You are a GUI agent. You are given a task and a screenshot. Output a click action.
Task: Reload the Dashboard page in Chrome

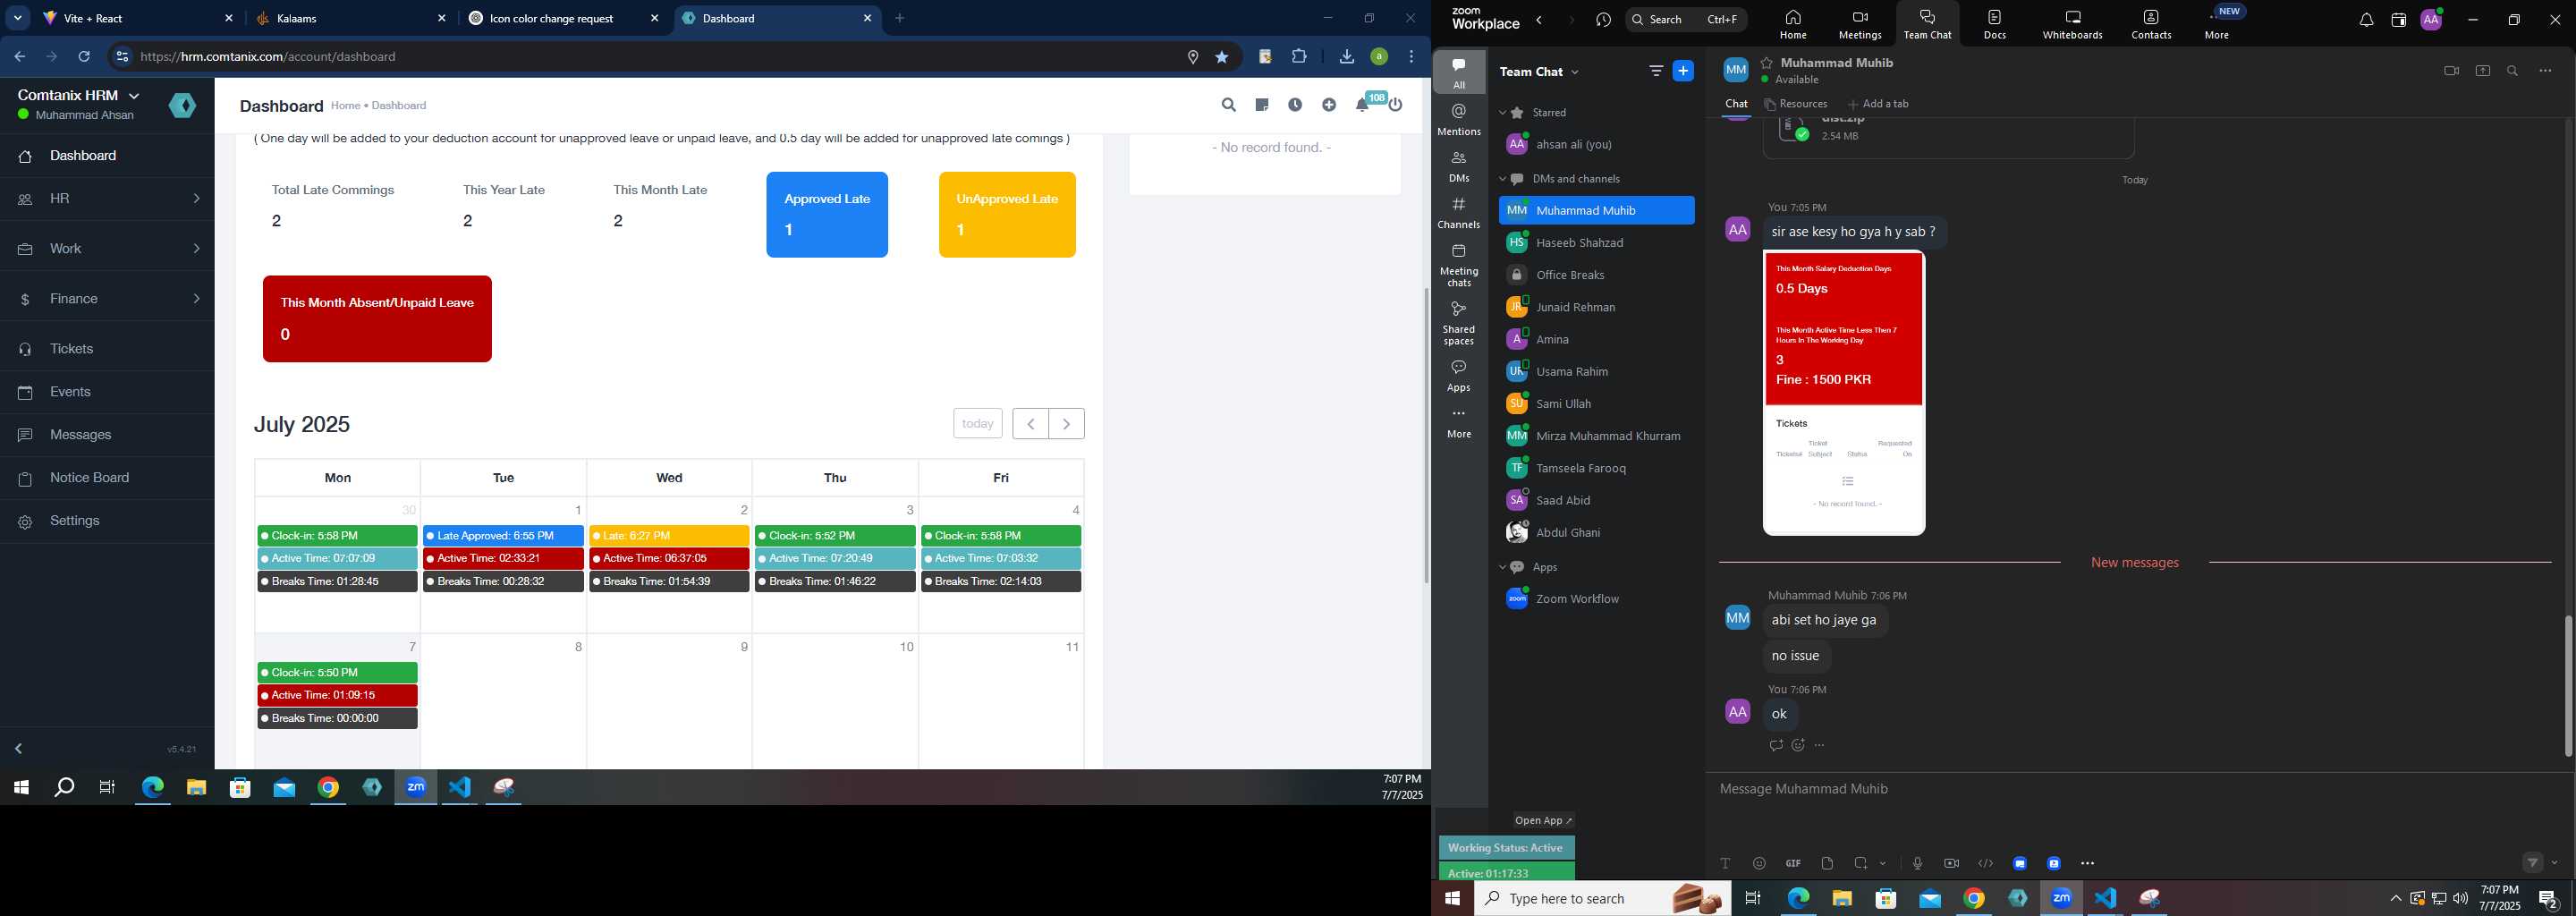click(x=85, y=57)
